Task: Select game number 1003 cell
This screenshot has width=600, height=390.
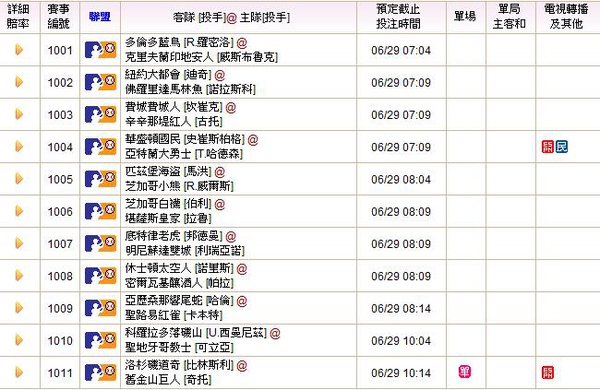Action: click(60, 114)
